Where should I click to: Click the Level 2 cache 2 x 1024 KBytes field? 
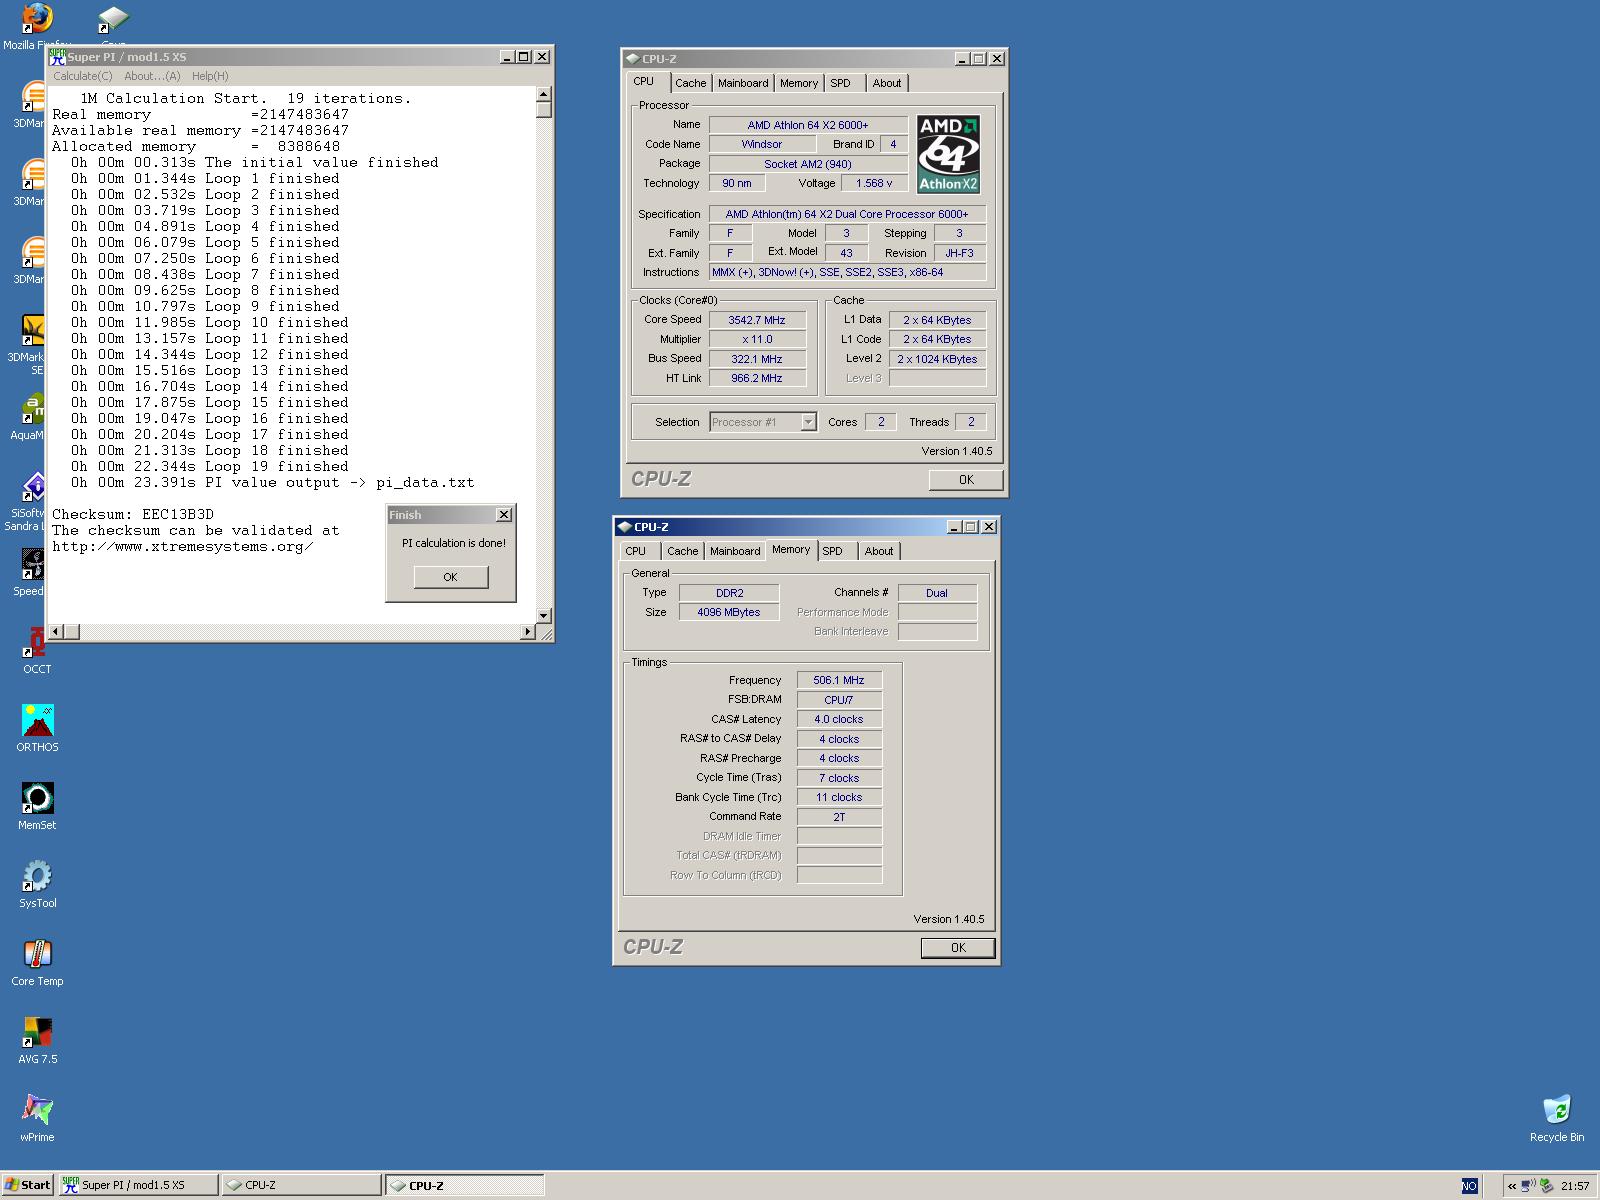coord(937,359)
